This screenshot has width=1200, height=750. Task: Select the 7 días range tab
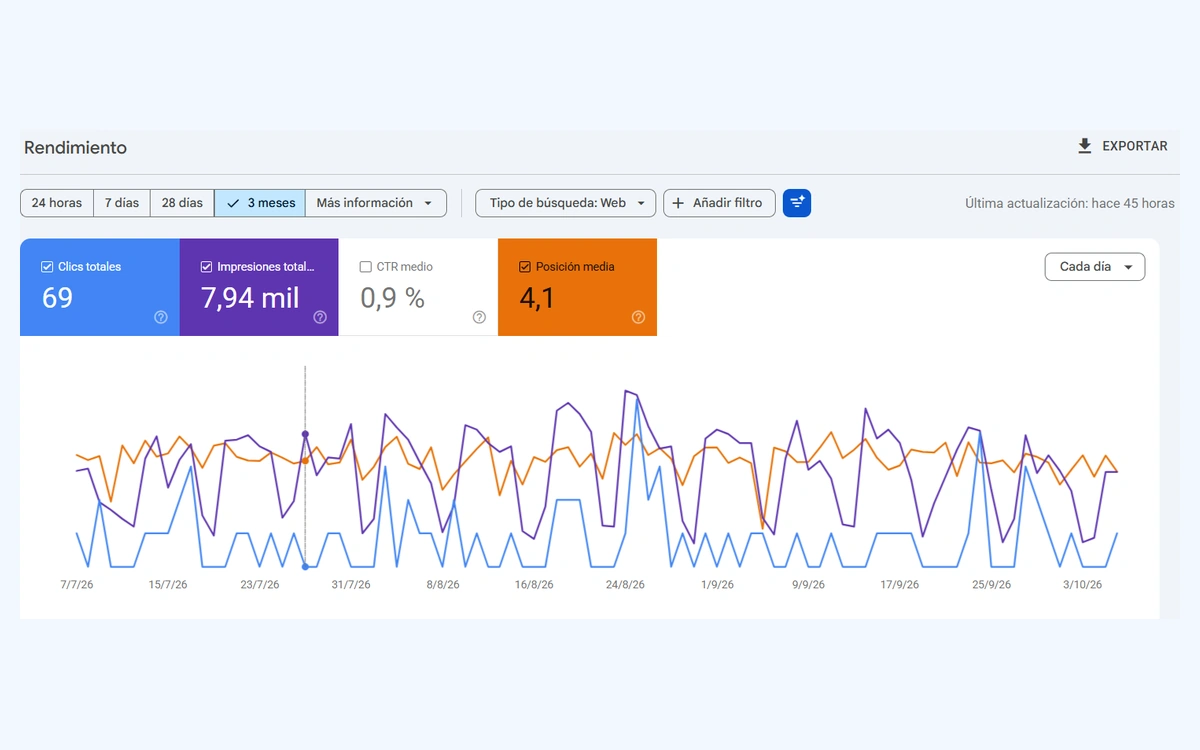tap(122, 203)
